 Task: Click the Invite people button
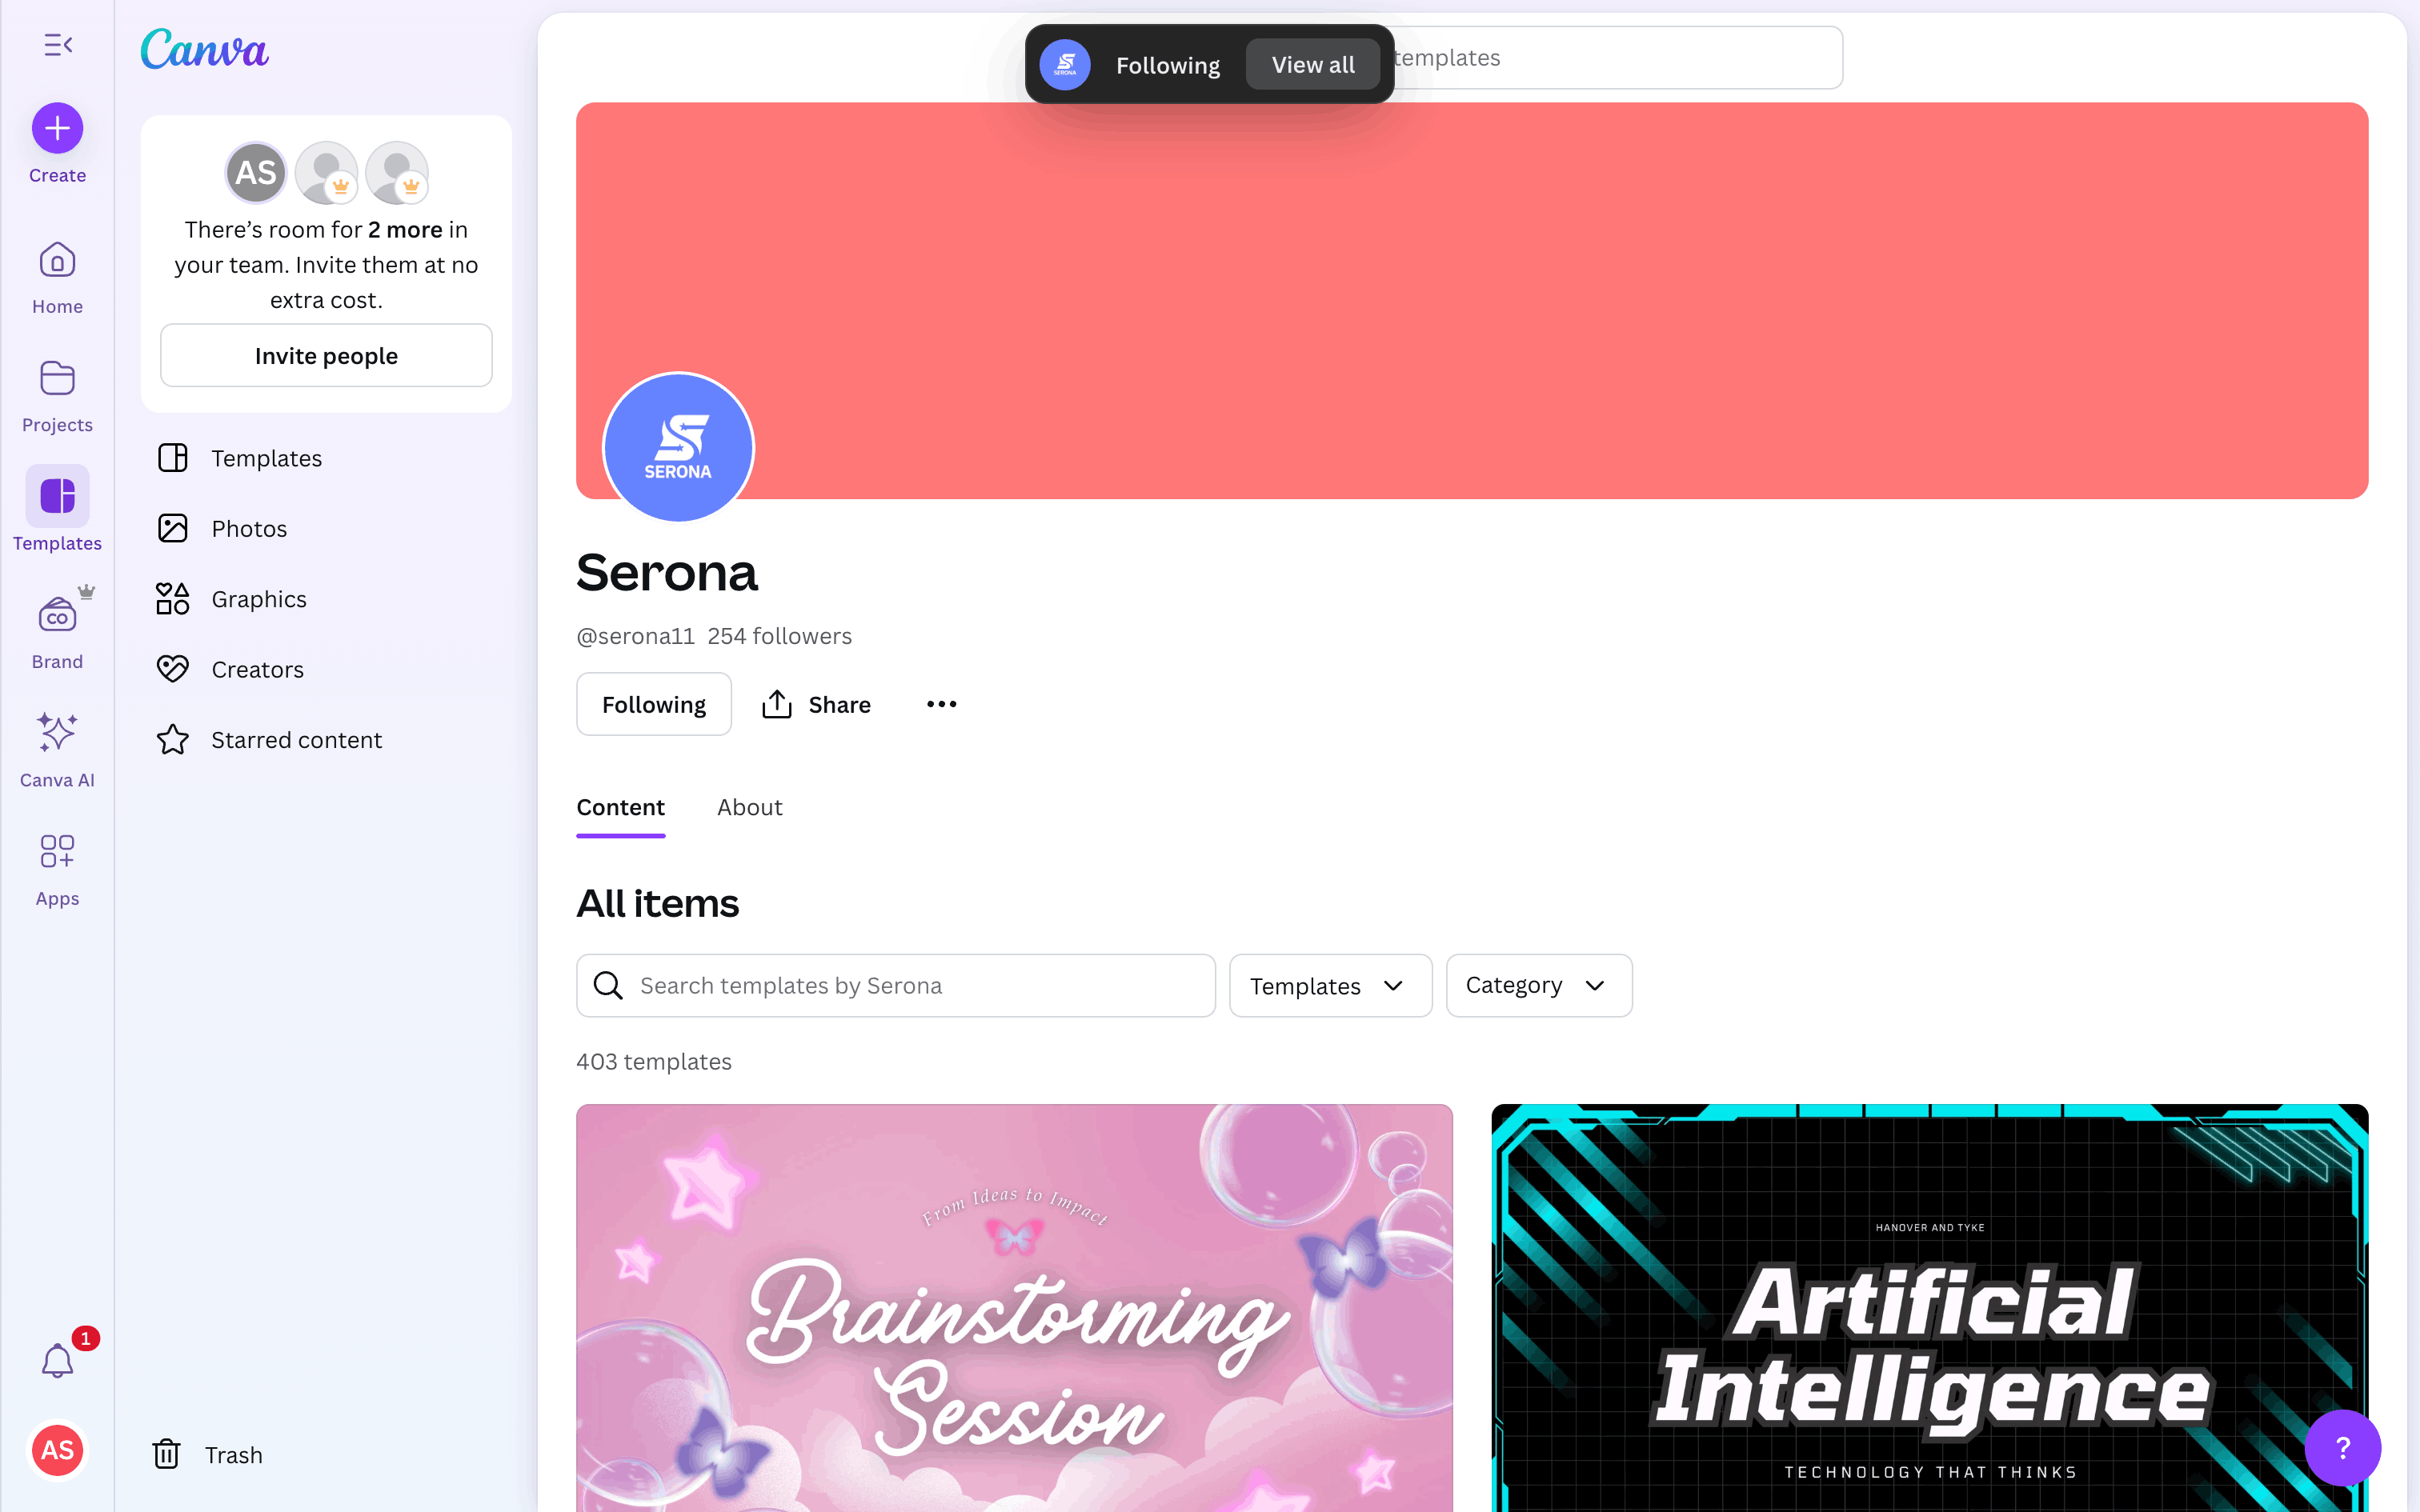click(x=326, y=355)
